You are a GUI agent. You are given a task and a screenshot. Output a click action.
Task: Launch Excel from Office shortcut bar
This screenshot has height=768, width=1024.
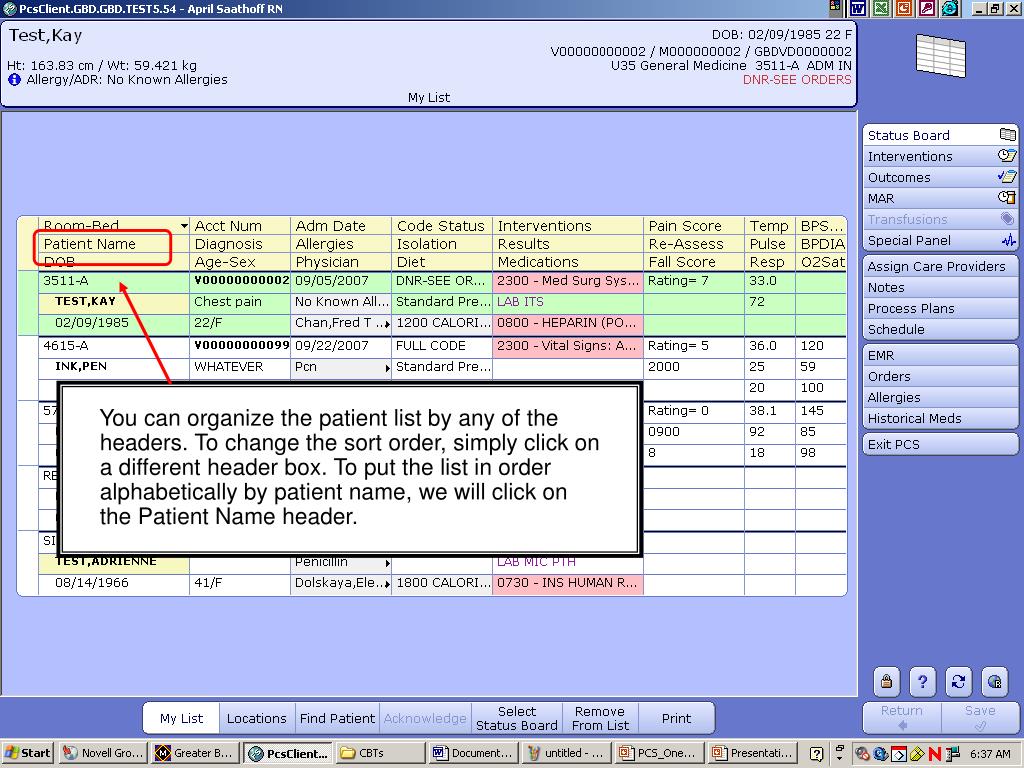point(881,8)
